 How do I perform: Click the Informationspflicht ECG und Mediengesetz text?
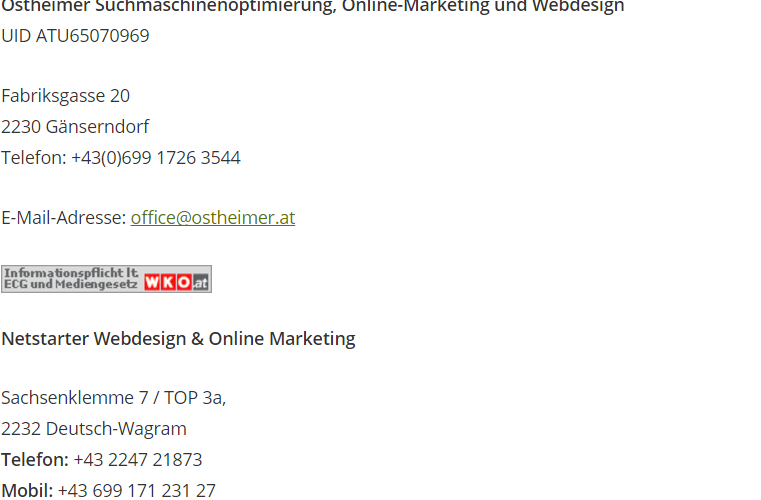(x=71, y=279)
